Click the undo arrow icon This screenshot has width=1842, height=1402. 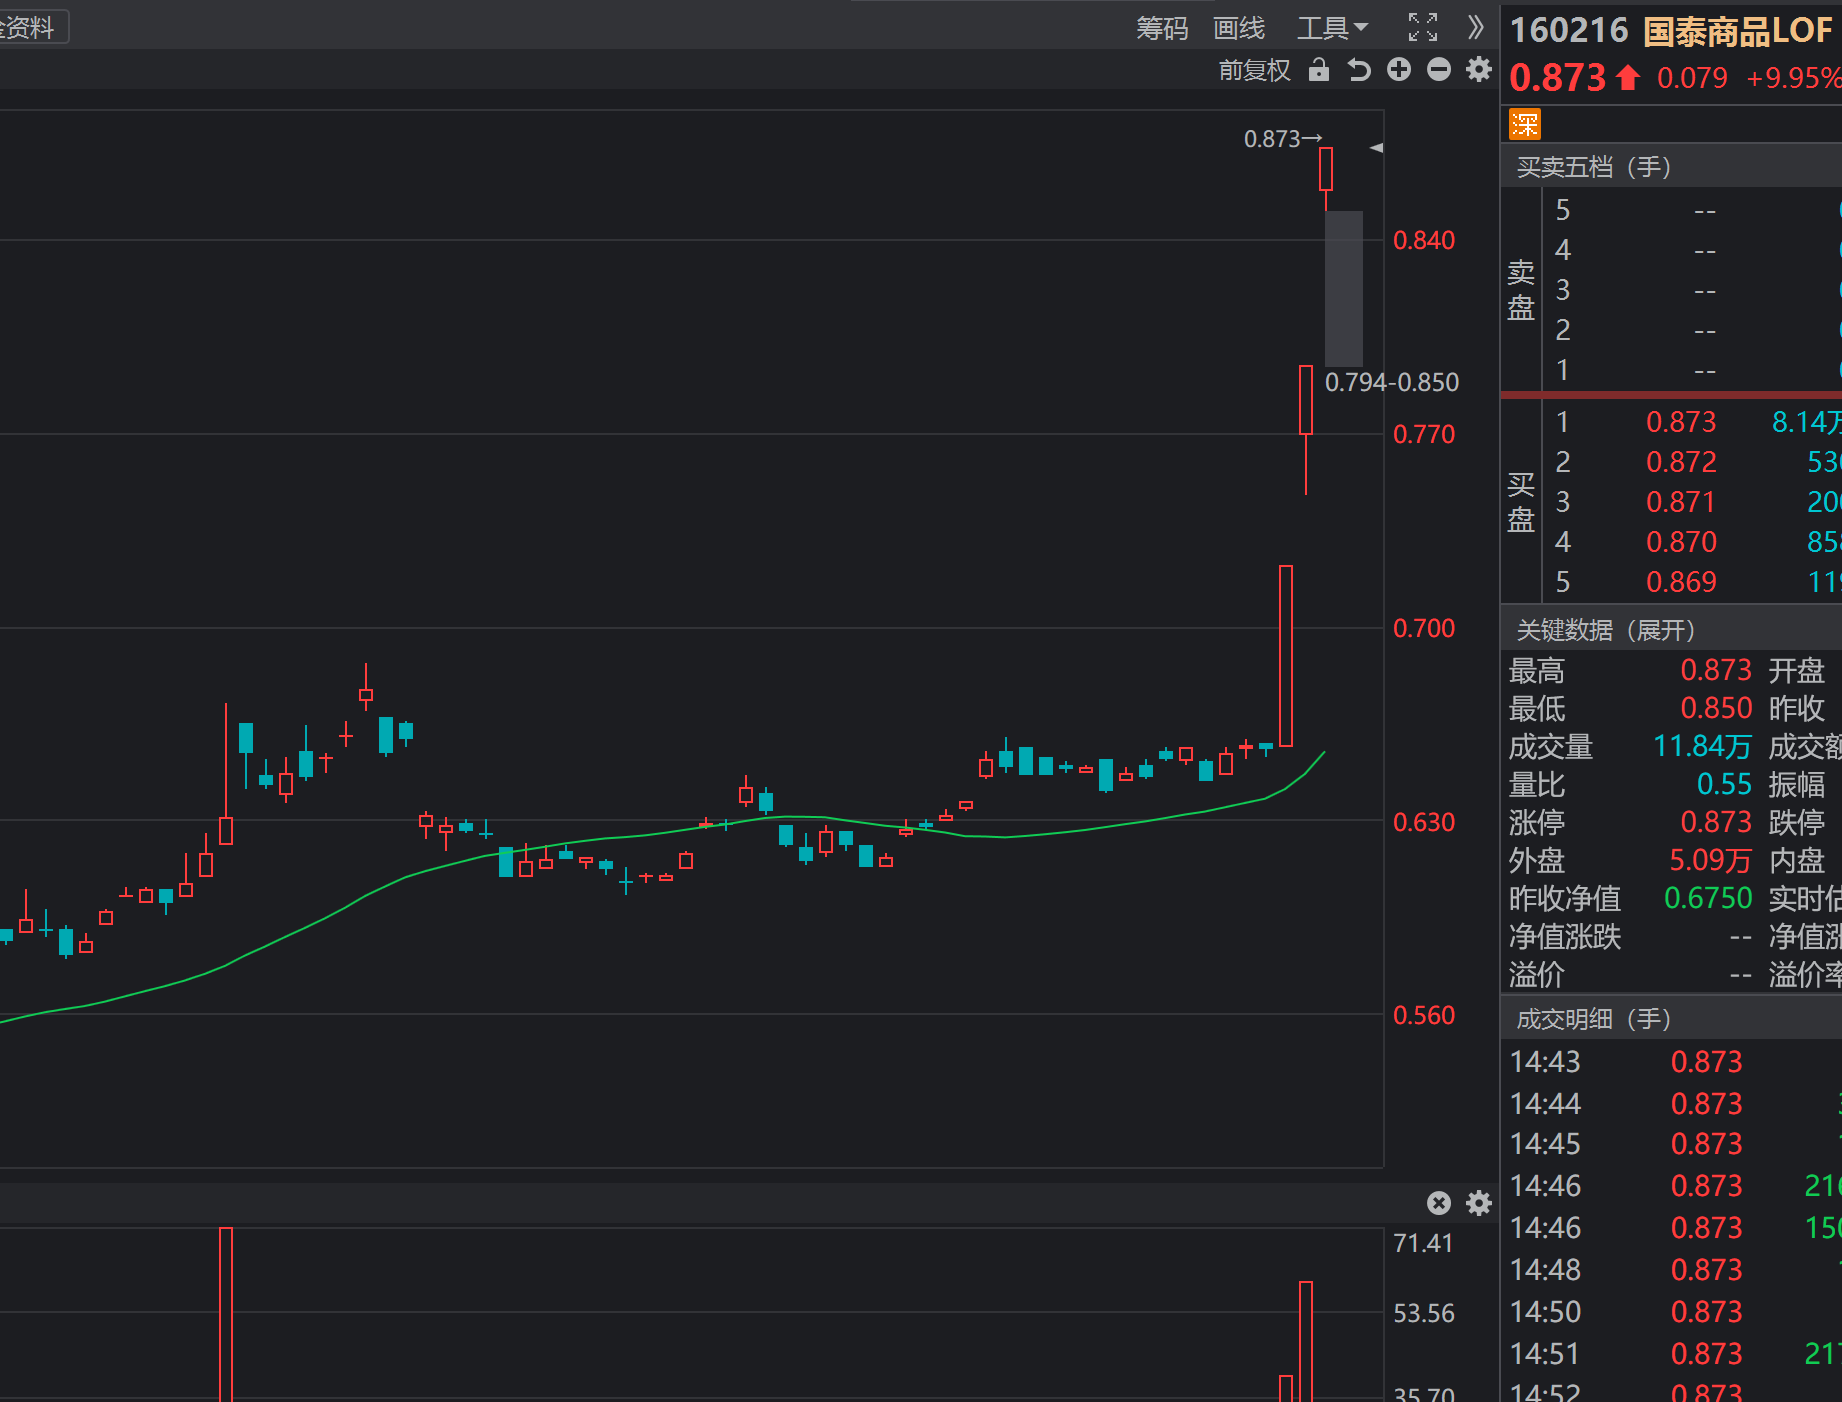pos(1358,70)
